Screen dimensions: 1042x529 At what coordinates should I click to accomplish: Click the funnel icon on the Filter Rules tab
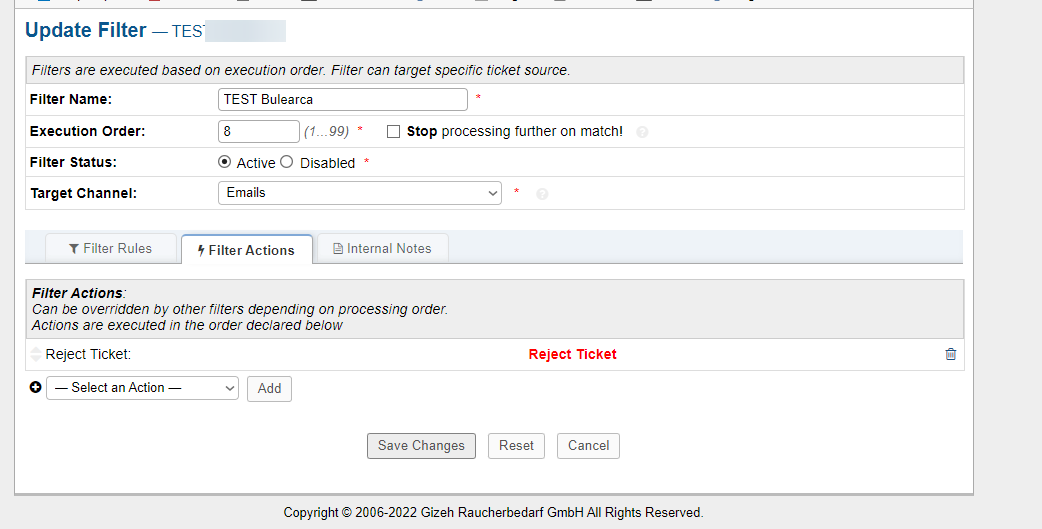click(x=74, y=249)
